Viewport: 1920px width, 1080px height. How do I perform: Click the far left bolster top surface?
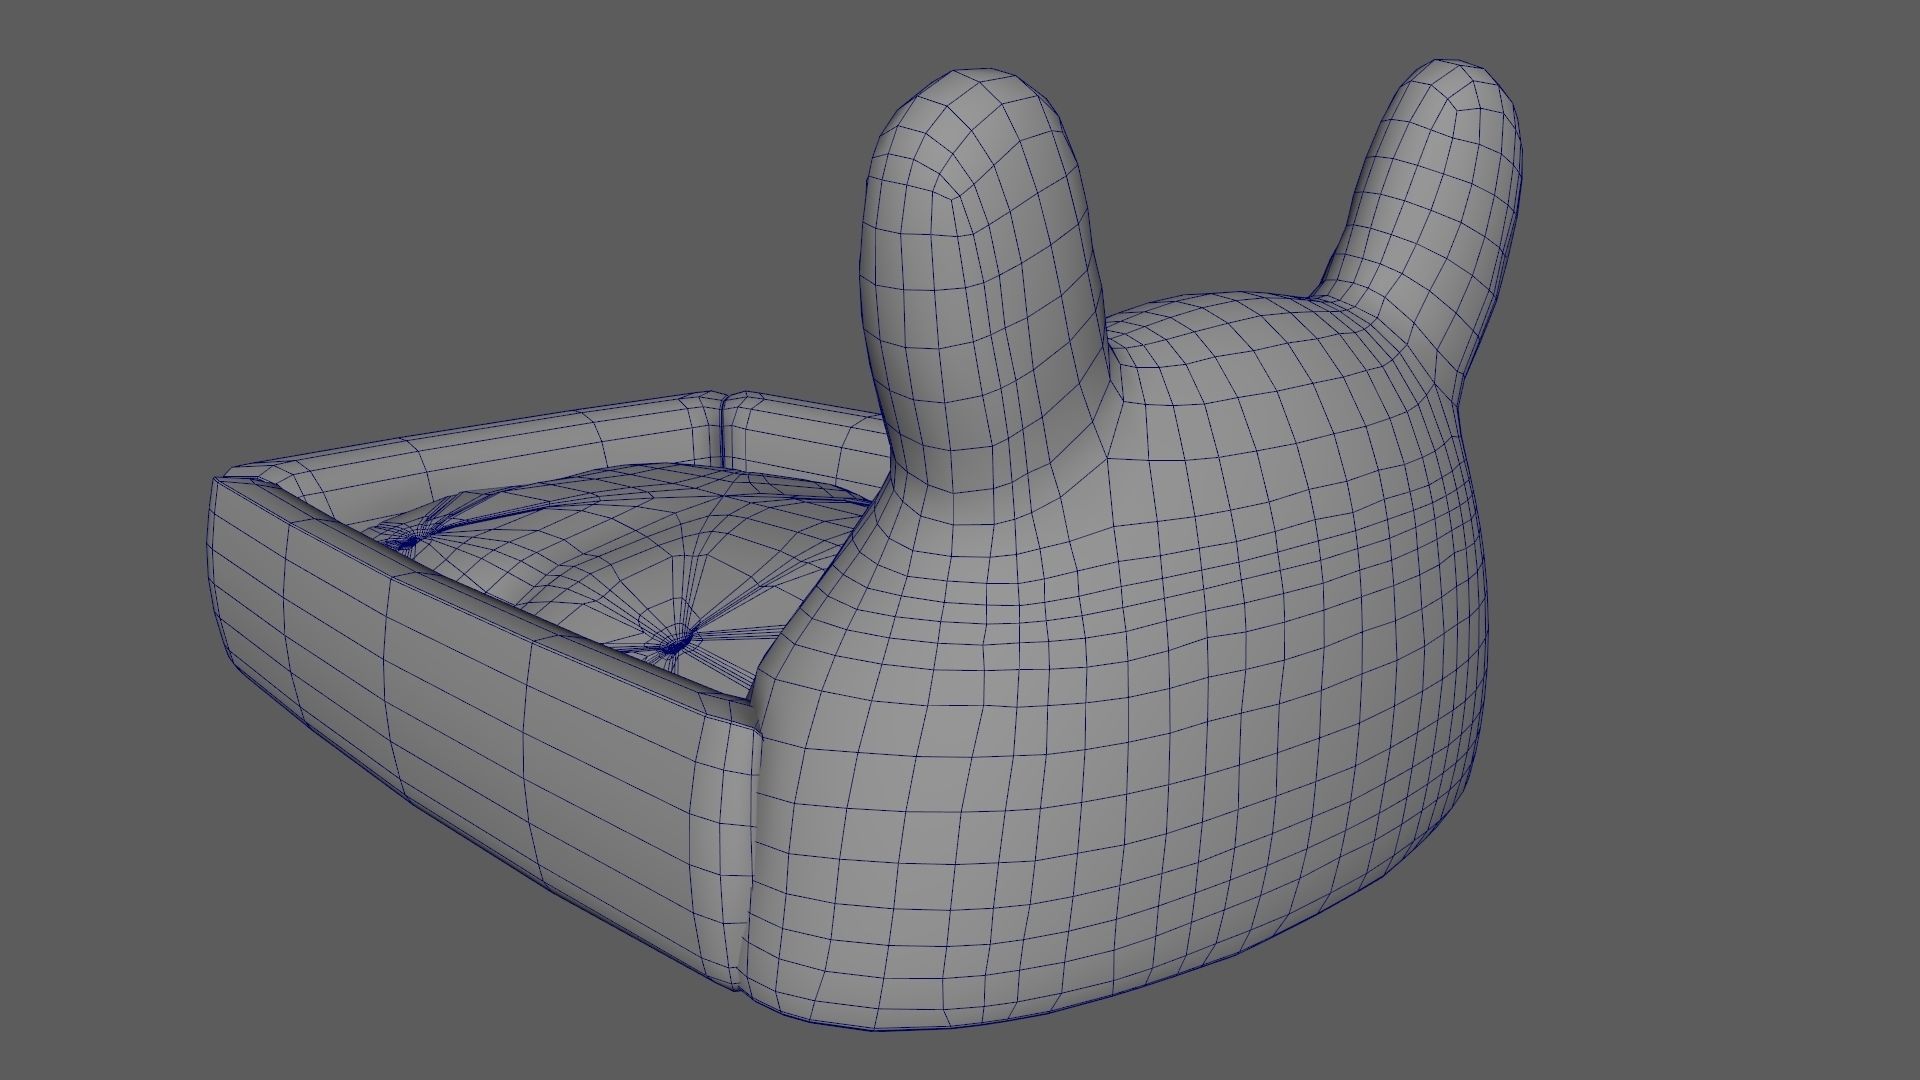tap(480, 435)
